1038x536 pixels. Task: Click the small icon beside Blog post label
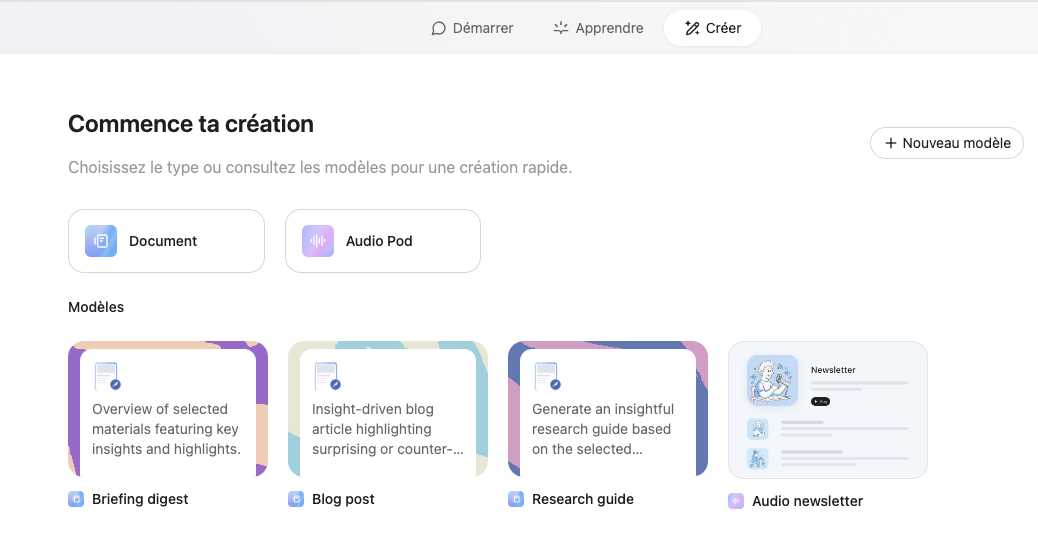[296, 499]
